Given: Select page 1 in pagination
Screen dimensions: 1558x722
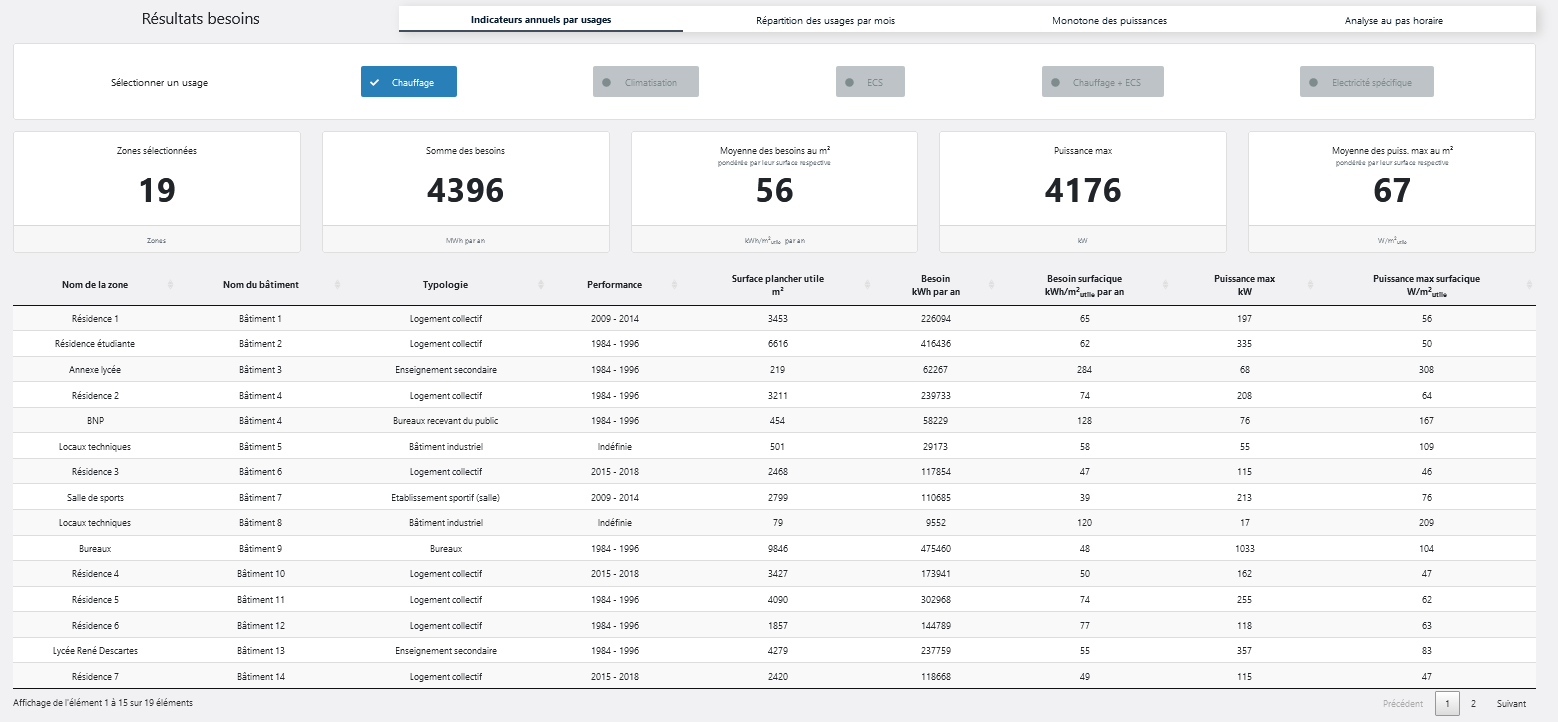Looking at the screenshot, I should pyautogui.click(x=1447, y=704).
